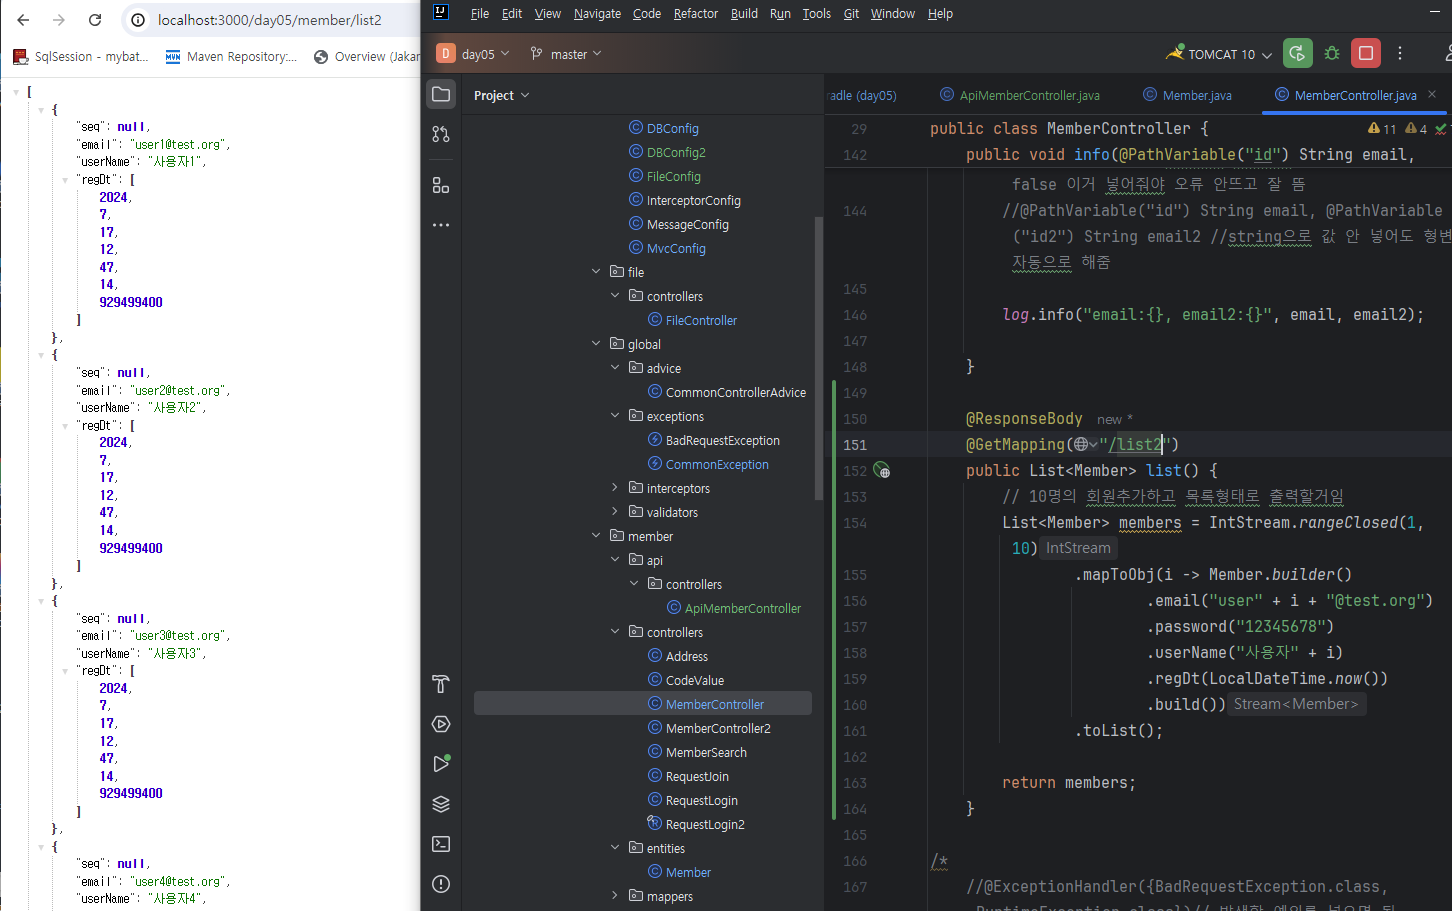Open the Structure tool window icon
1452x911 pixels.
(x=441, y=185)
